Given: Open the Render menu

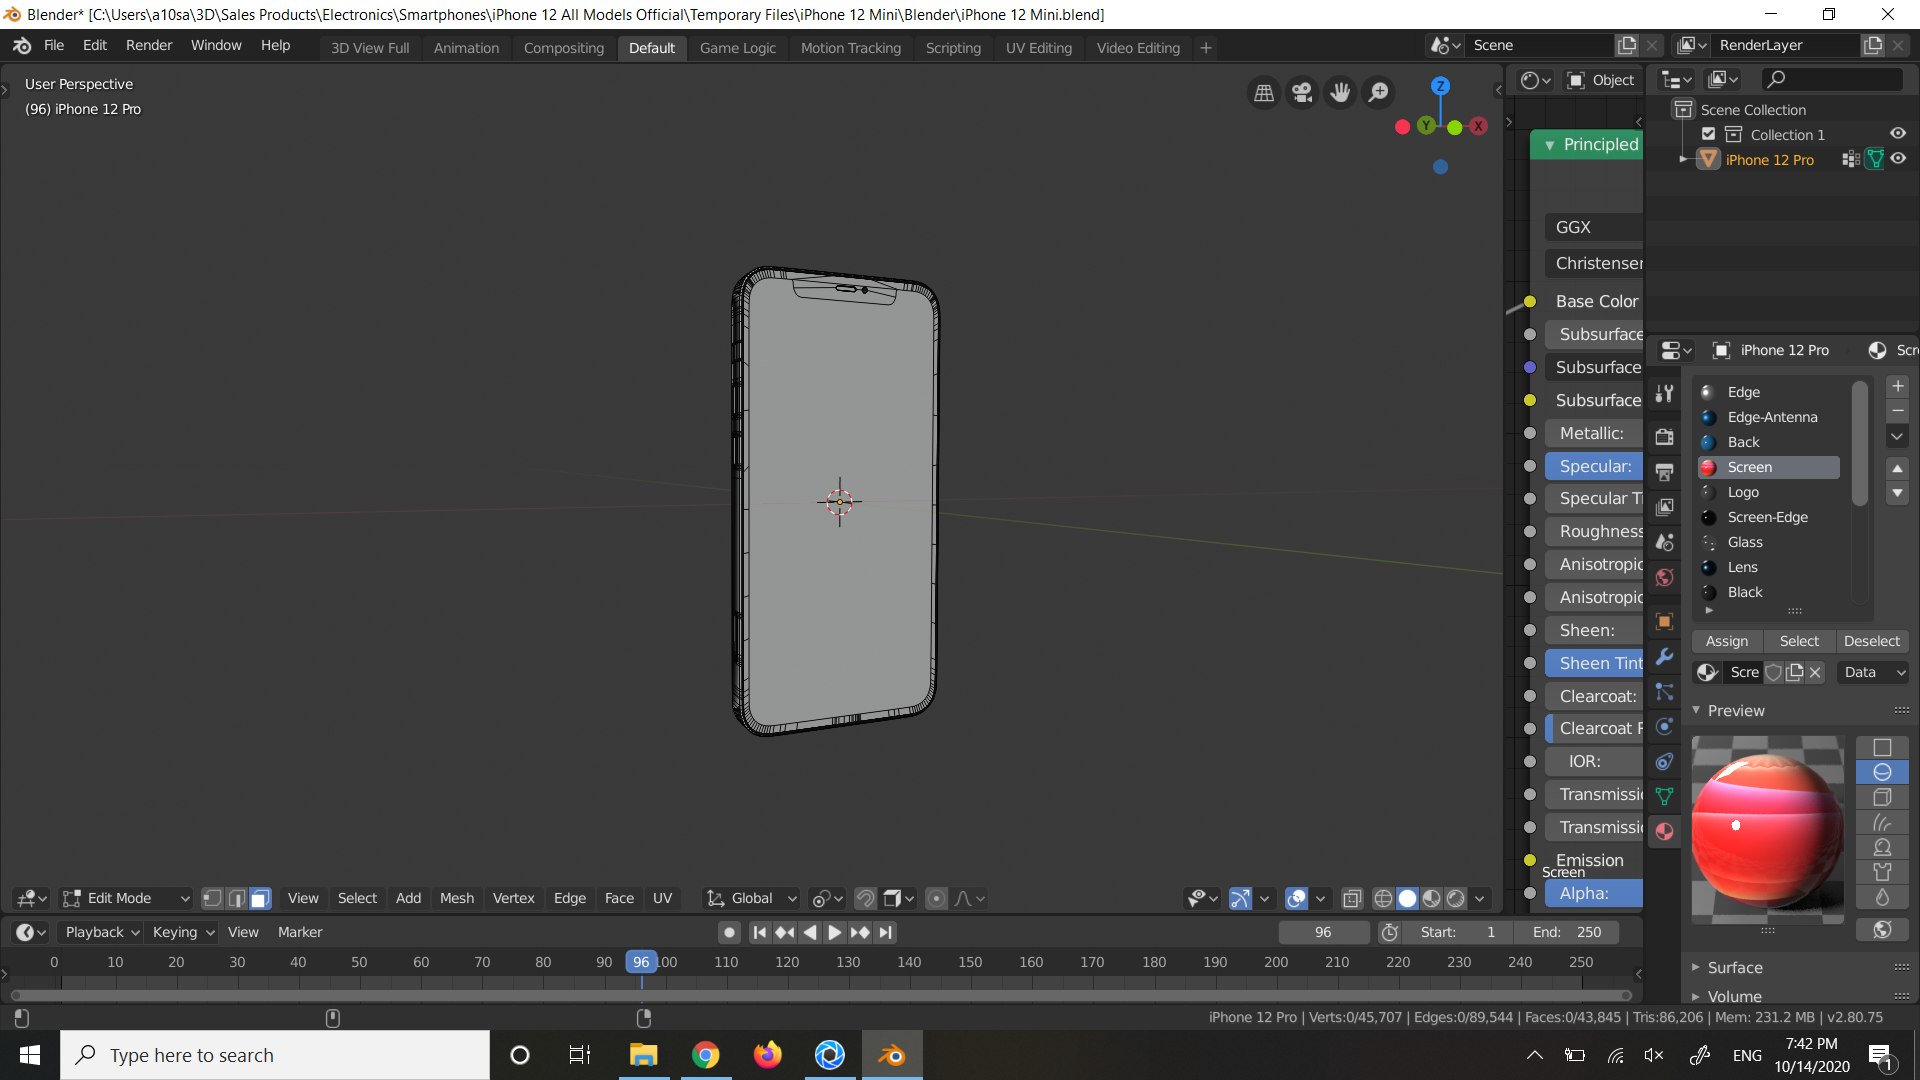Looking at the screenshot, I should point(149,45).
